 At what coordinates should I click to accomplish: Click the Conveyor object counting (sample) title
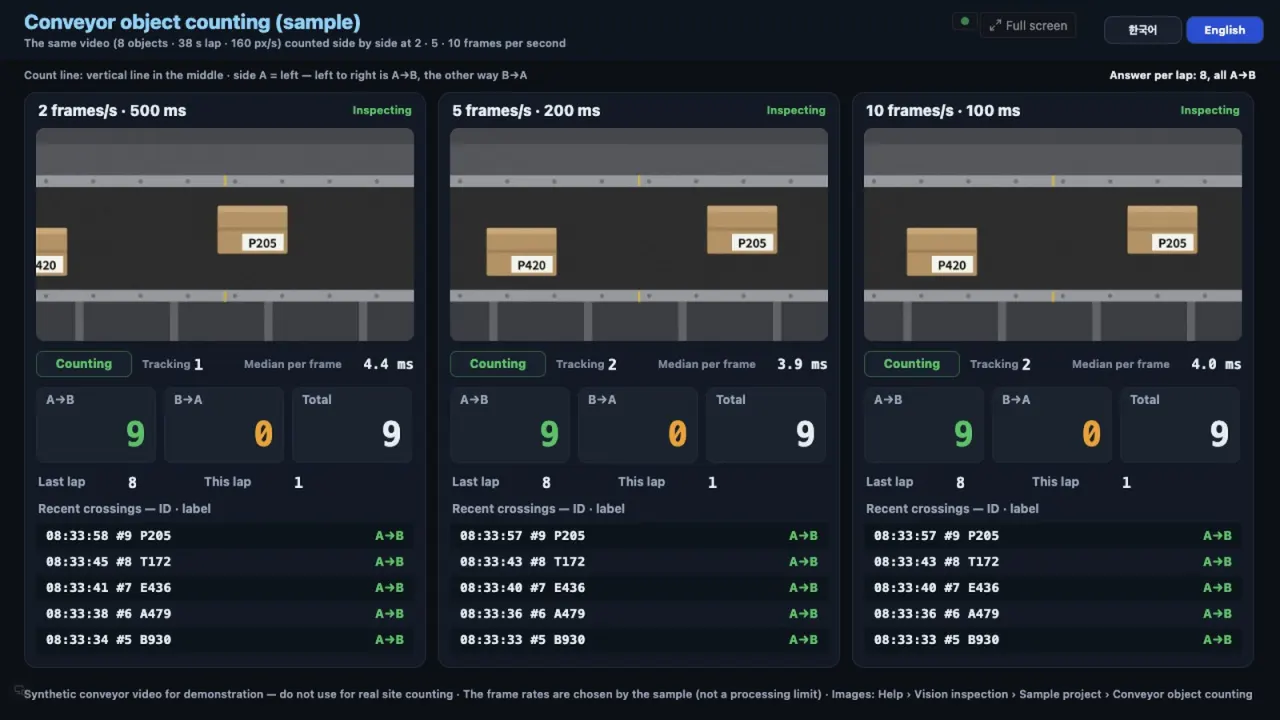(192, 22)
